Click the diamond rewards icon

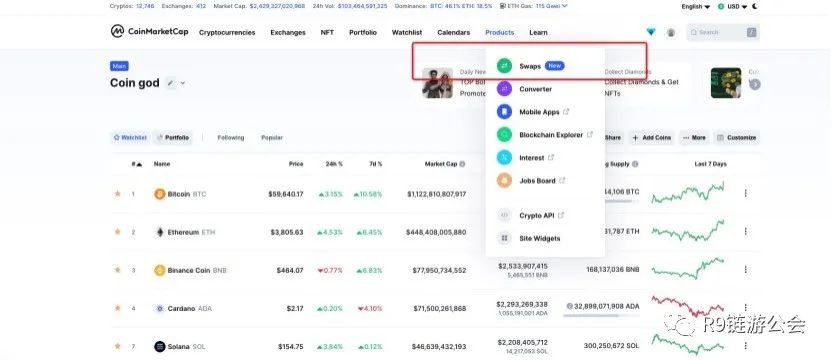(651, 32)
